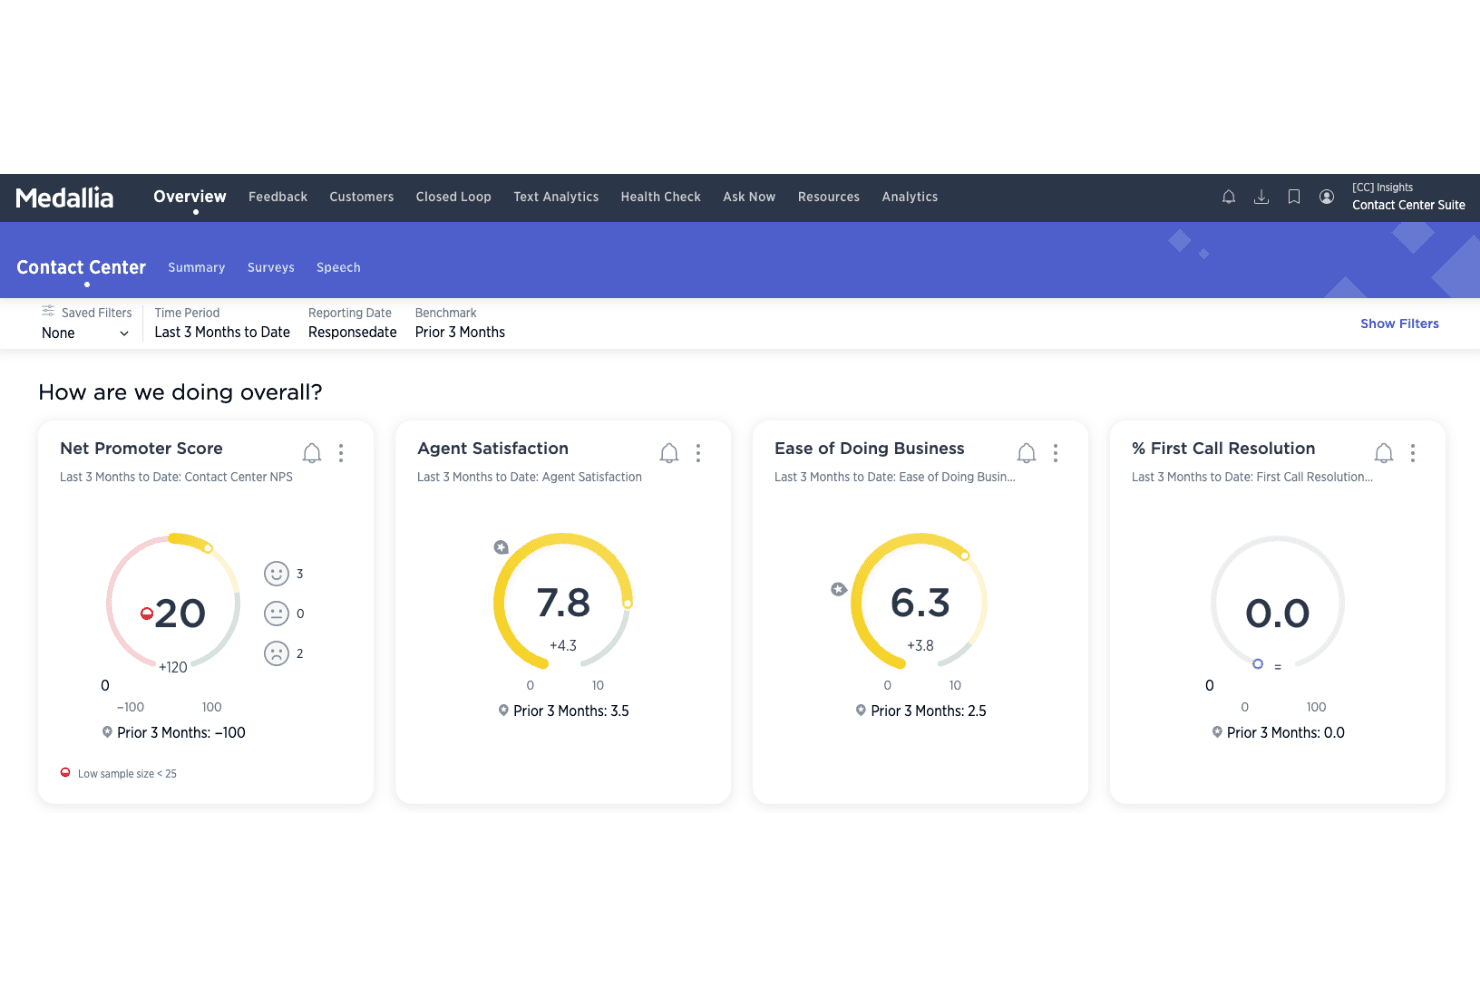Viewport: 1480px width, 987px height.
Task: Click the Net Promoter Score gauge value 20
Action: (x=180, y=613)
